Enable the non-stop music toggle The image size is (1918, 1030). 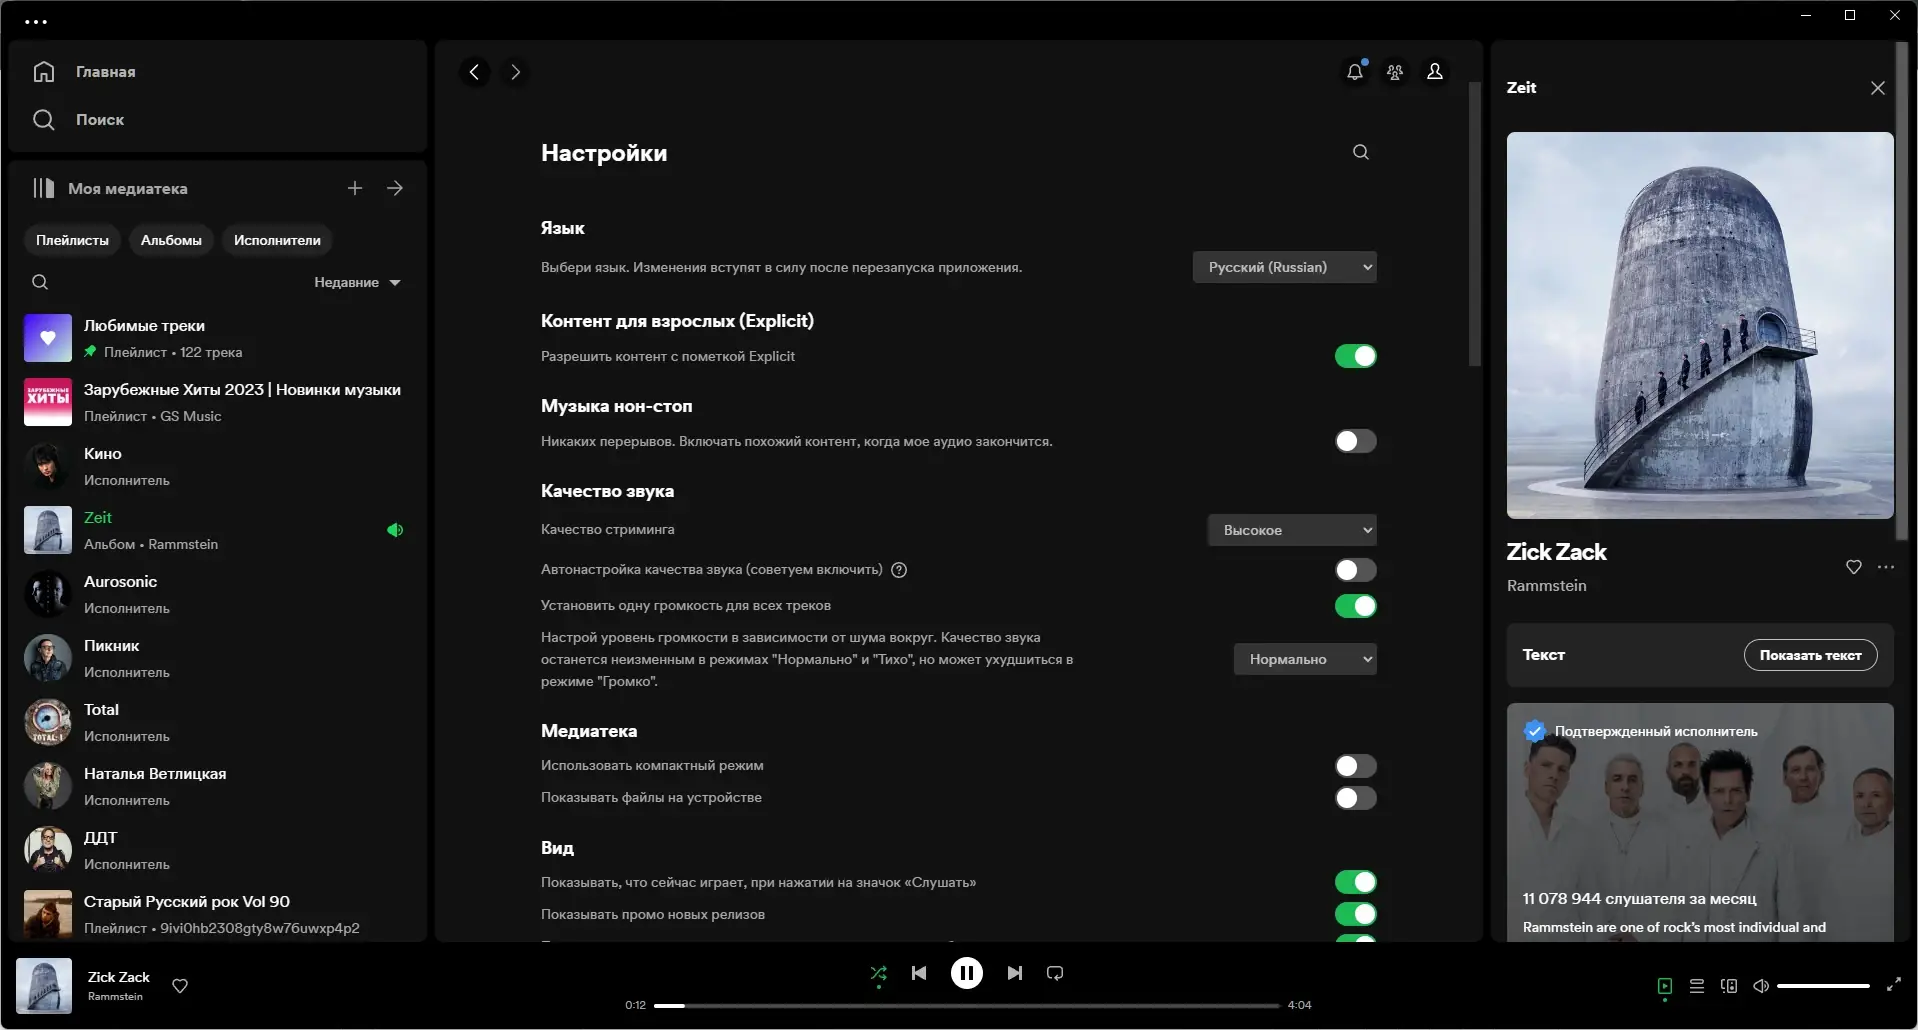pos(1356,441)
